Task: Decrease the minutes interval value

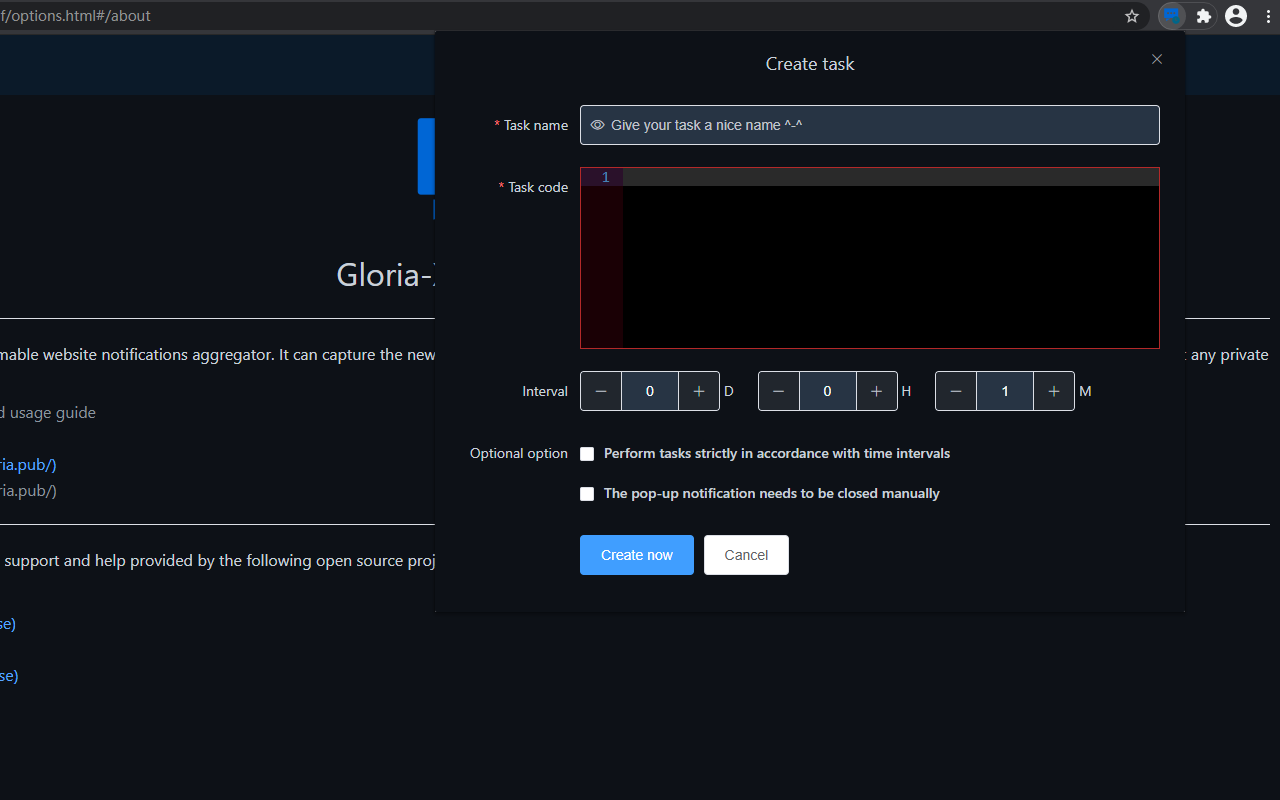Action: point(956,391)
